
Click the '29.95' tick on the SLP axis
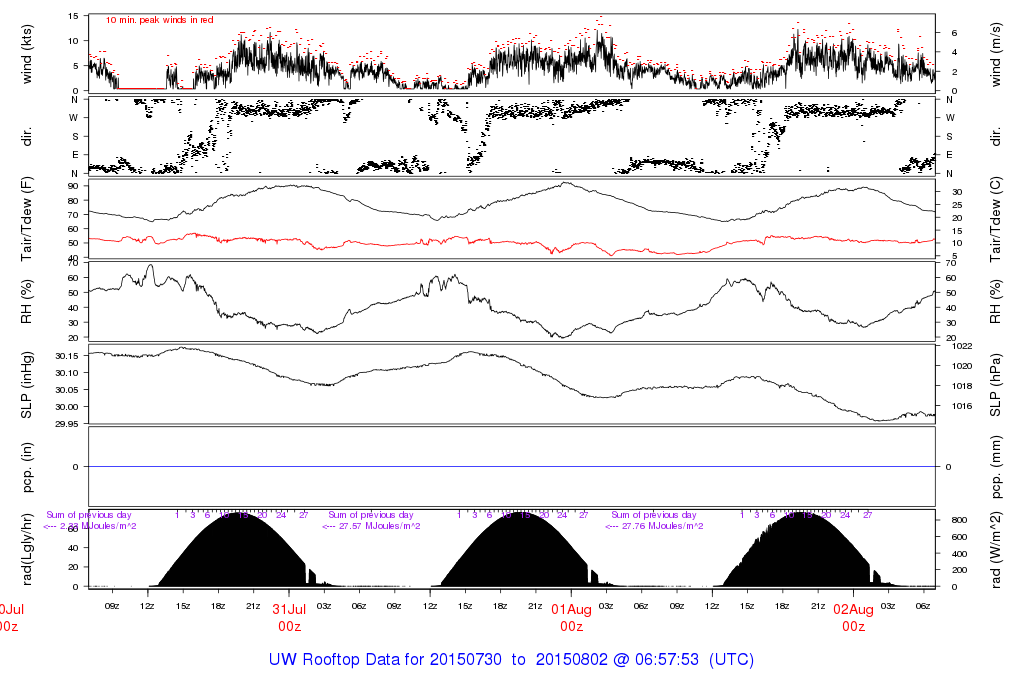pyautogui.click(x=67, y=424)
